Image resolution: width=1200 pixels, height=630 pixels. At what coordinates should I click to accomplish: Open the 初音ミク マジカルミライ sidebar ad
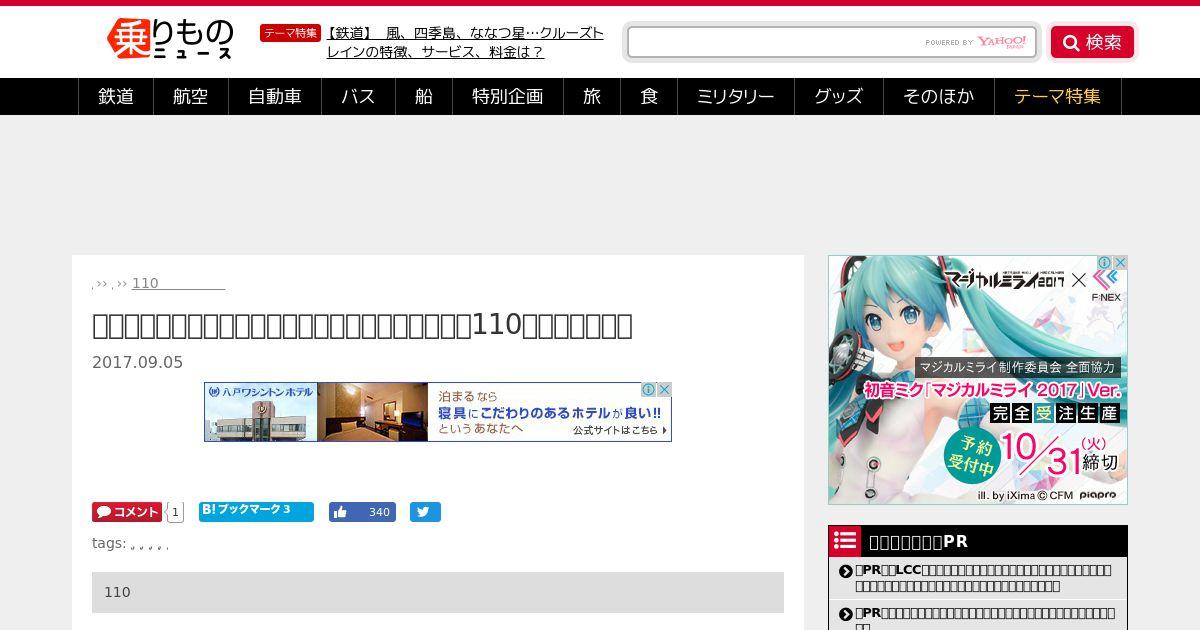(x=978, y=380)
